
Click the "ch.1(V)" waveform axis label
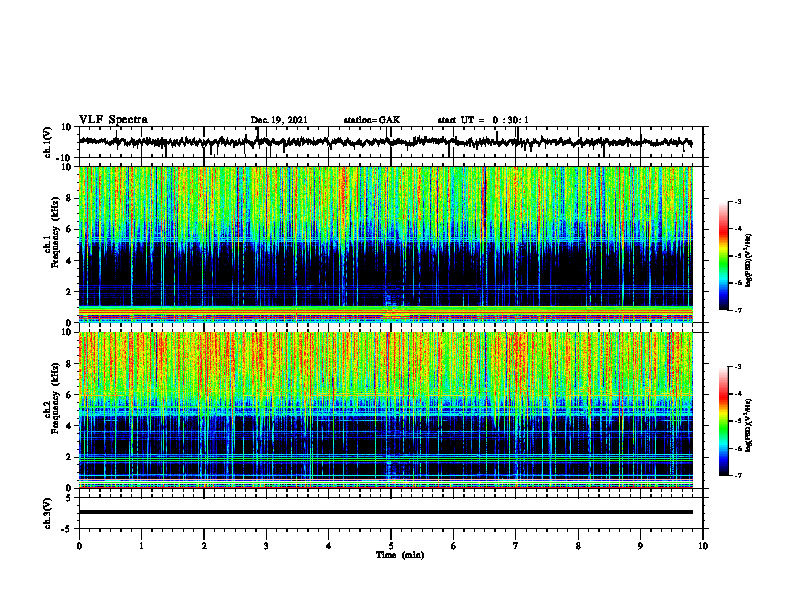(x=48, y=142)
